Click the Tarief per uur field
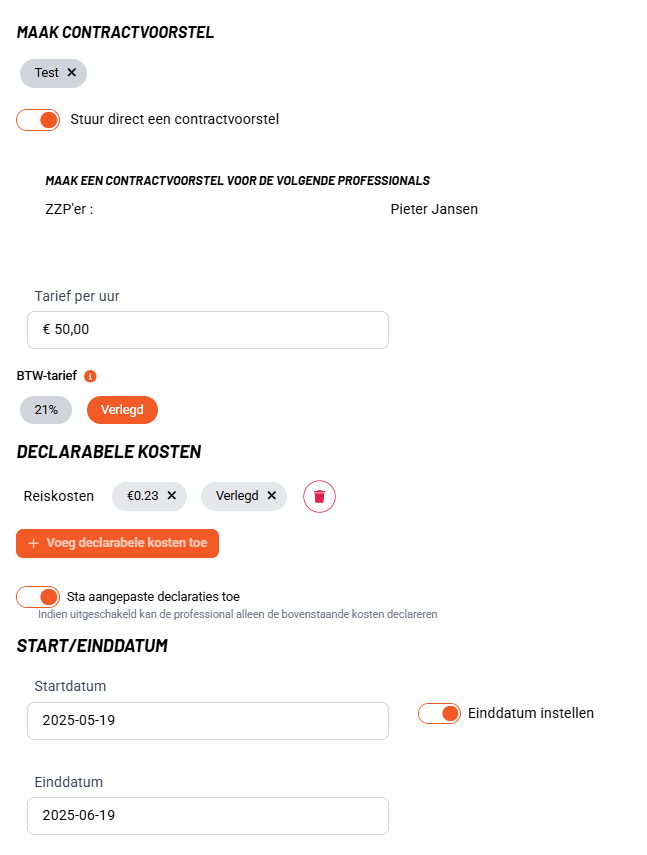Screen dimensions: 647x855 click(208, 330)
